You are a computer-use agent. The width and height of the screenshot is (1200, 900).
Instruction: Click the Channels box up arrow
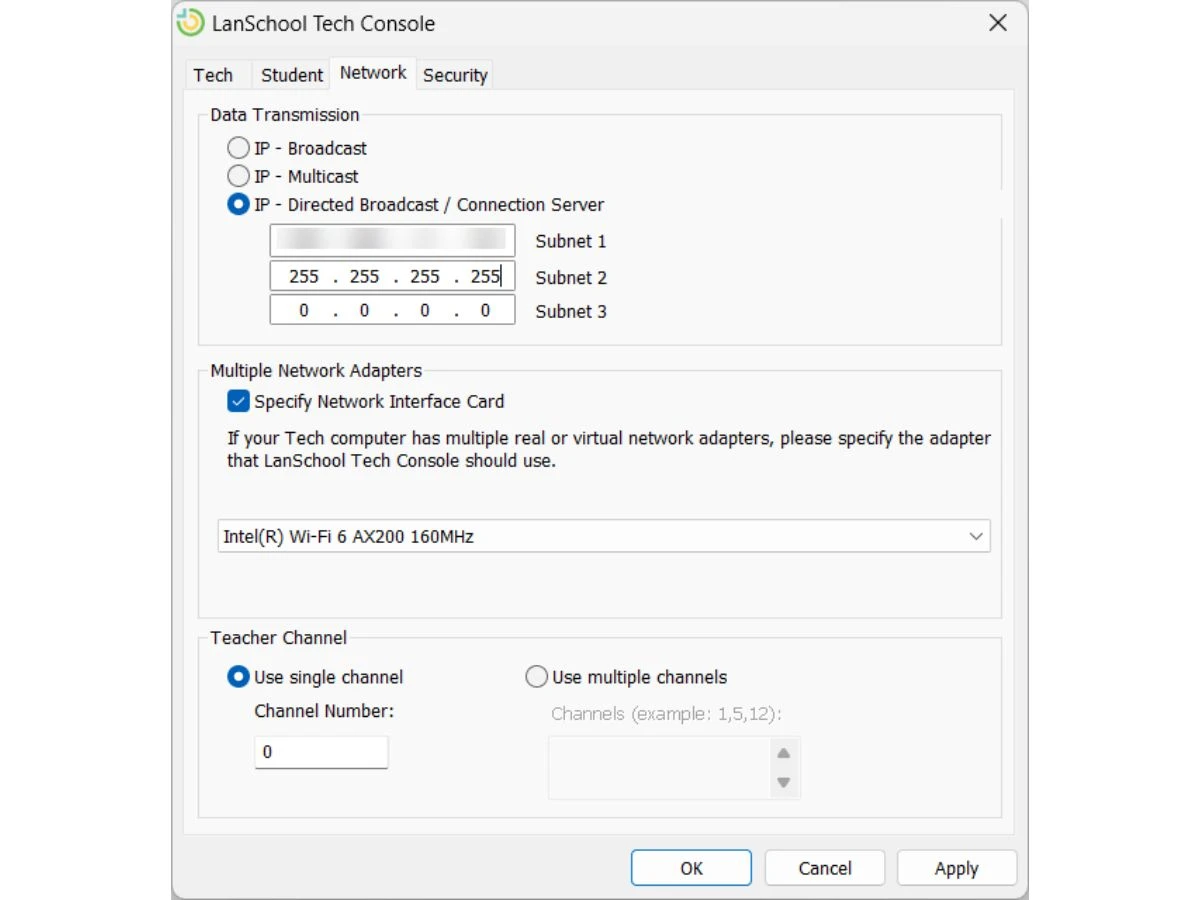point(784,753)
